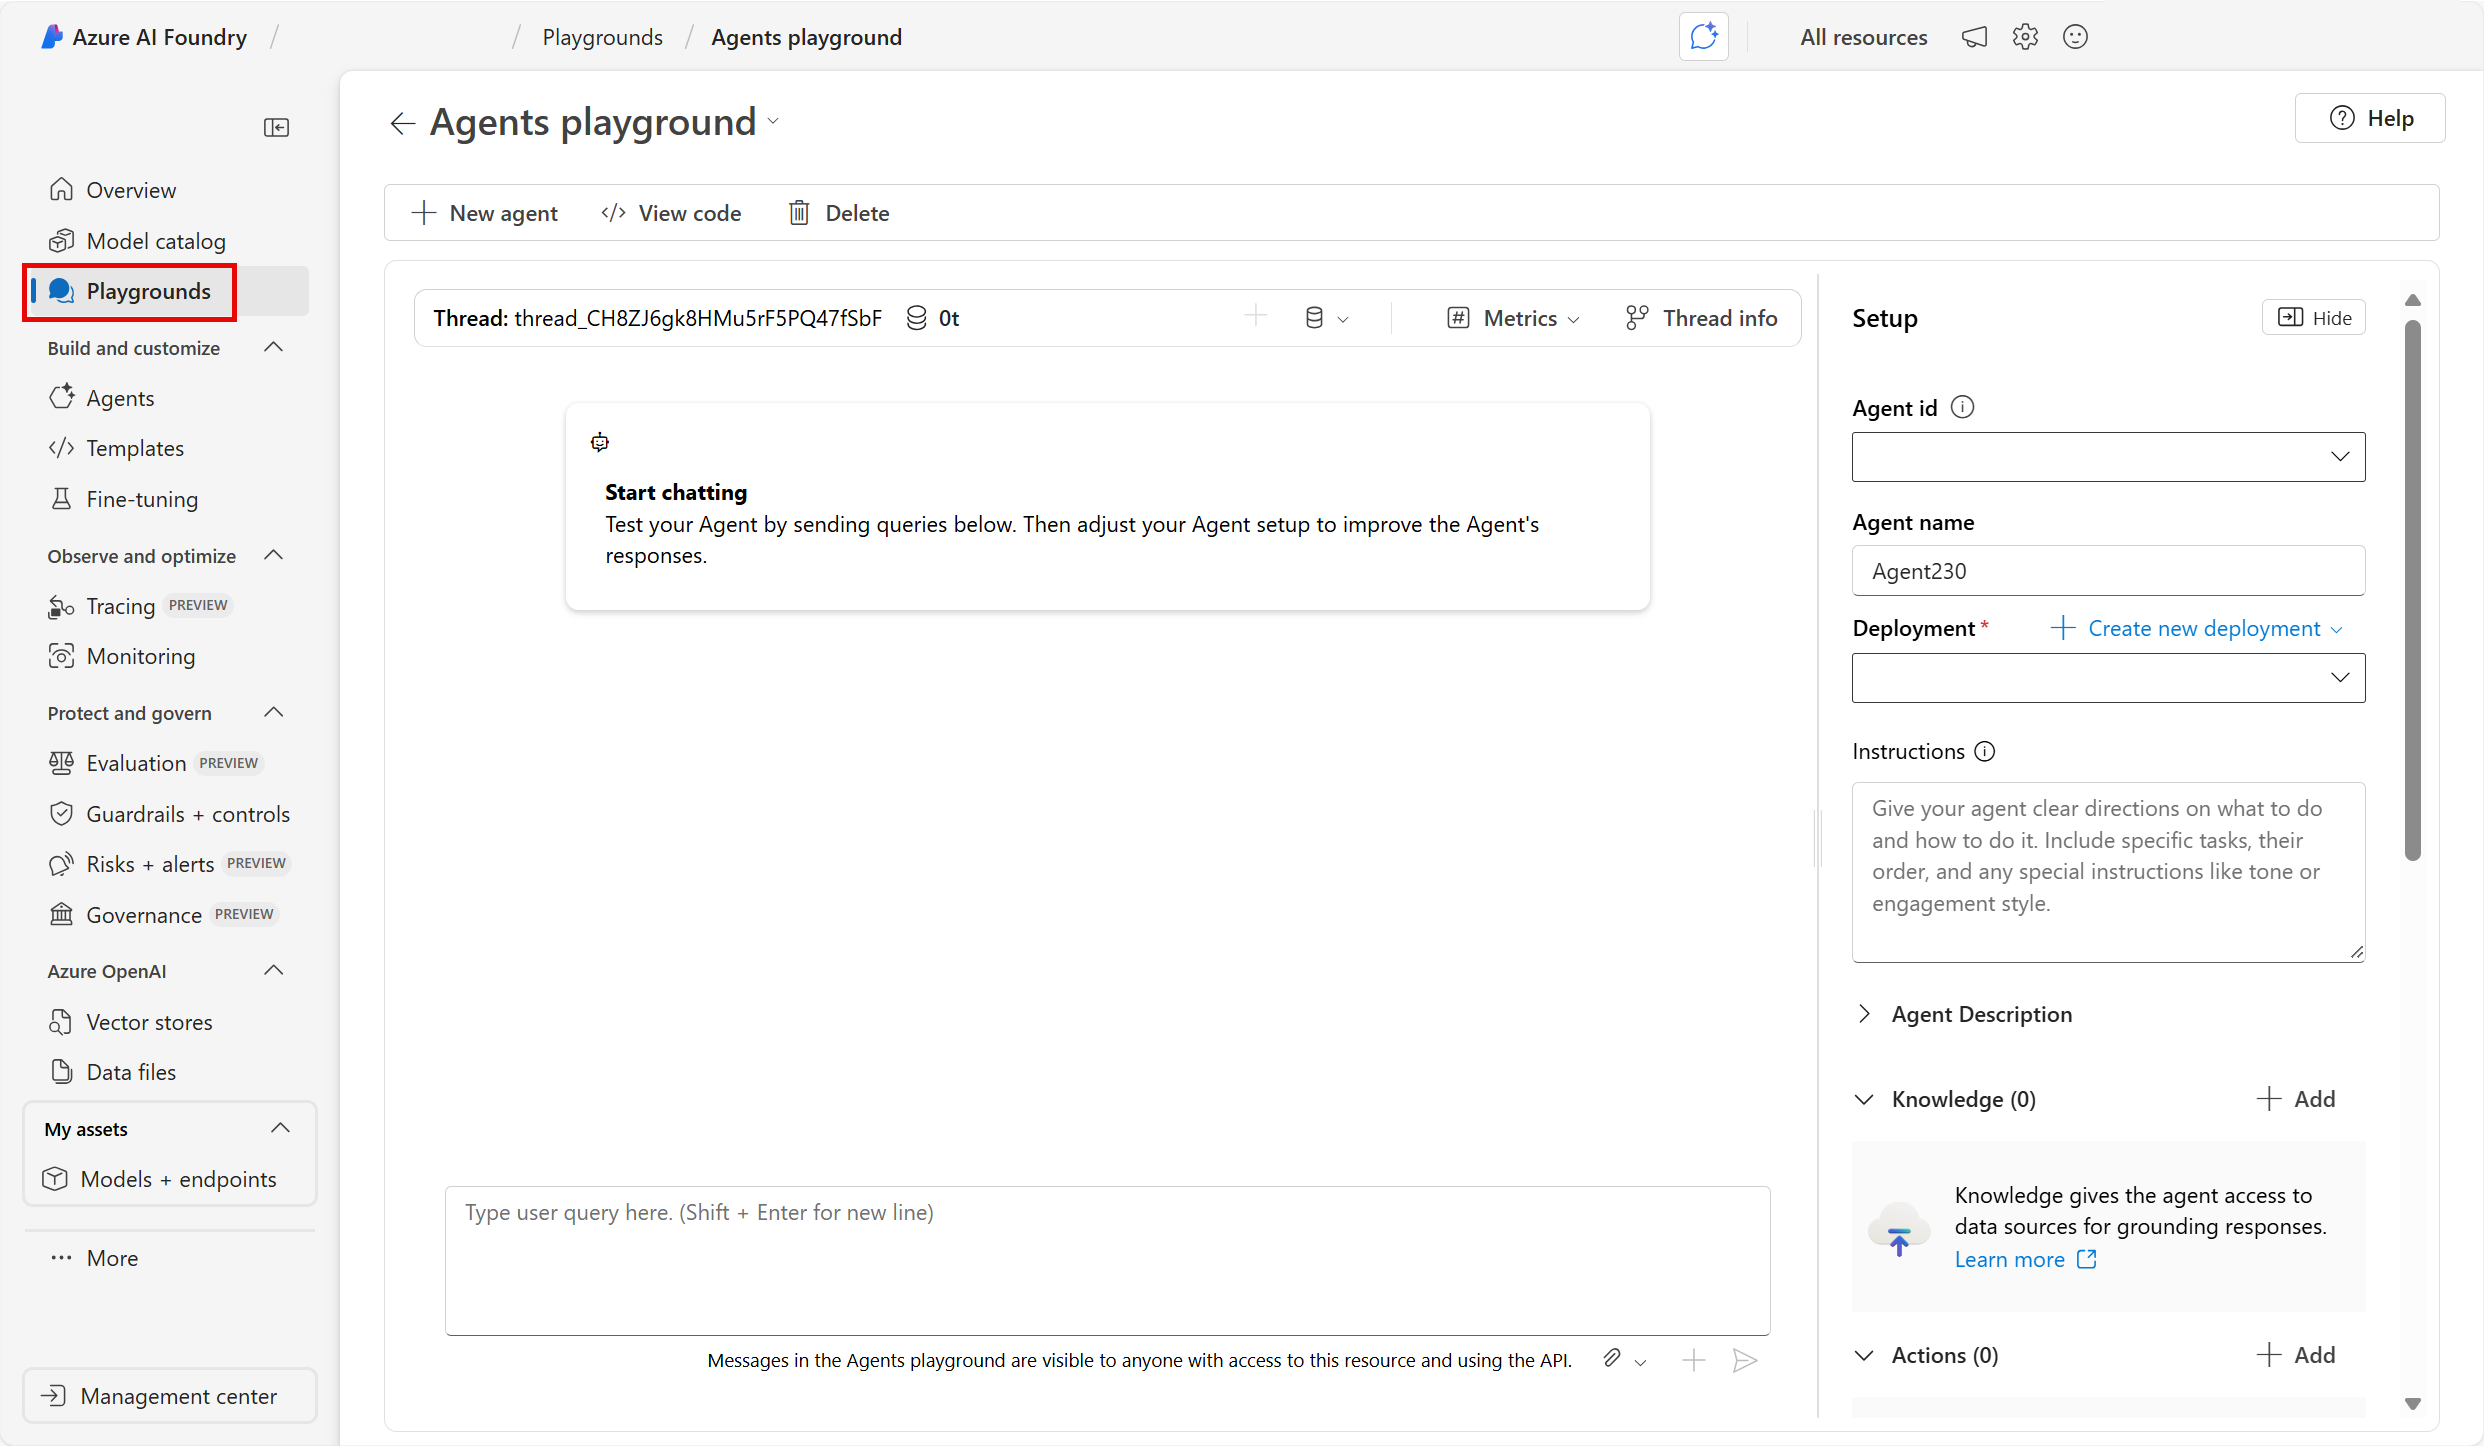Collapse the left sidebar panel icon
2484x1446 pixels.
point(277,127)
